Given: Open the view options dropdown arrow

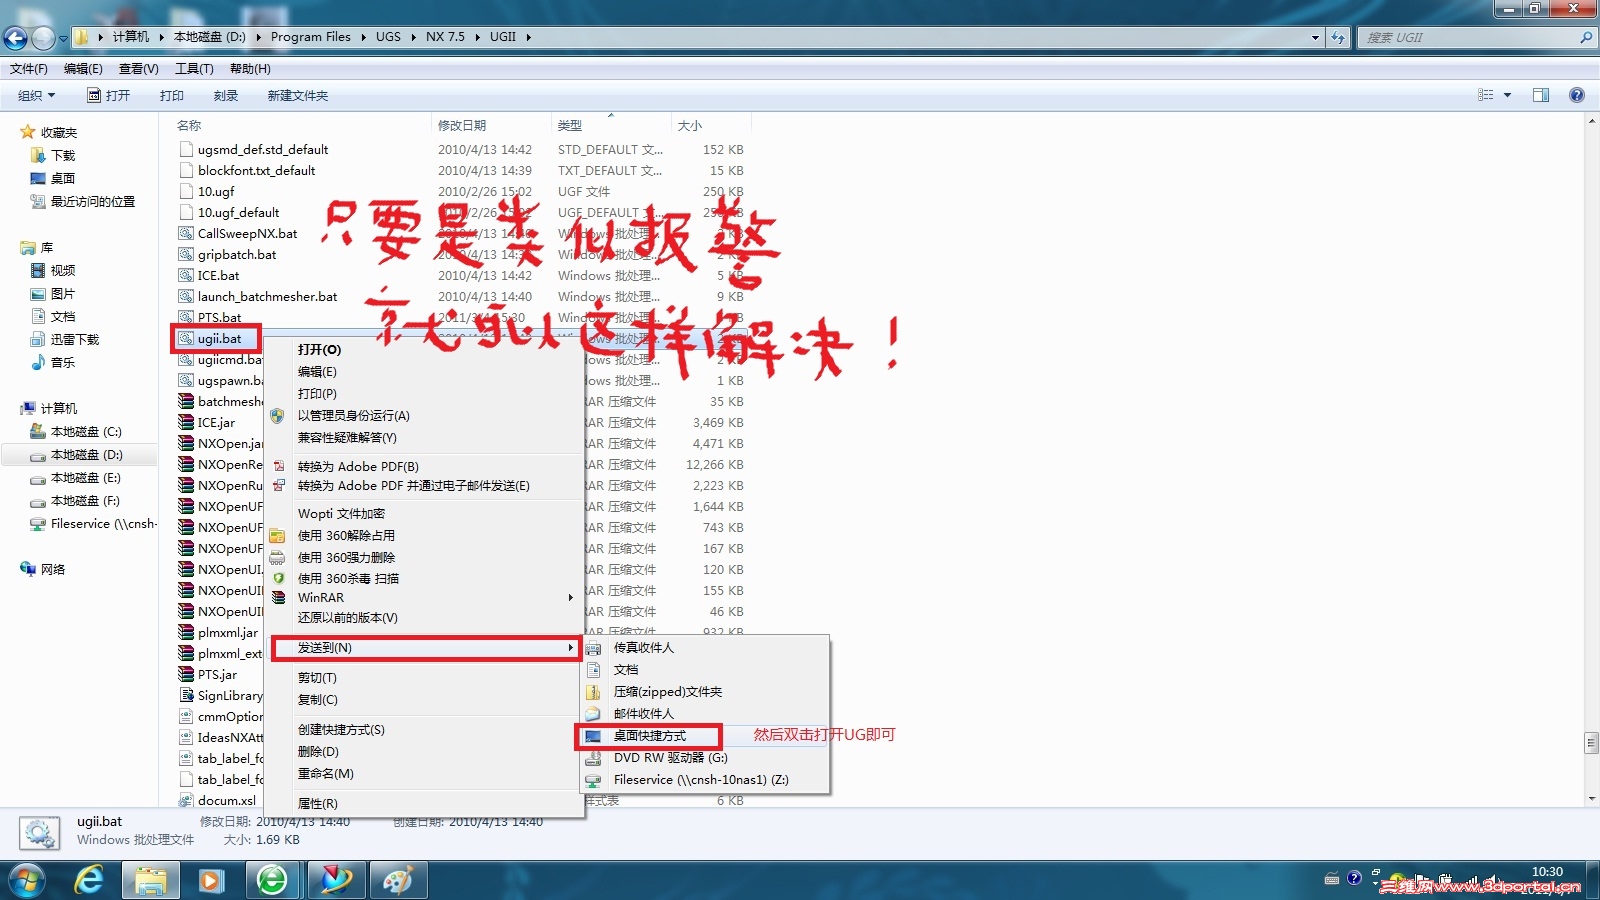Looking at the screenshot, I should tap(1507, 95).
